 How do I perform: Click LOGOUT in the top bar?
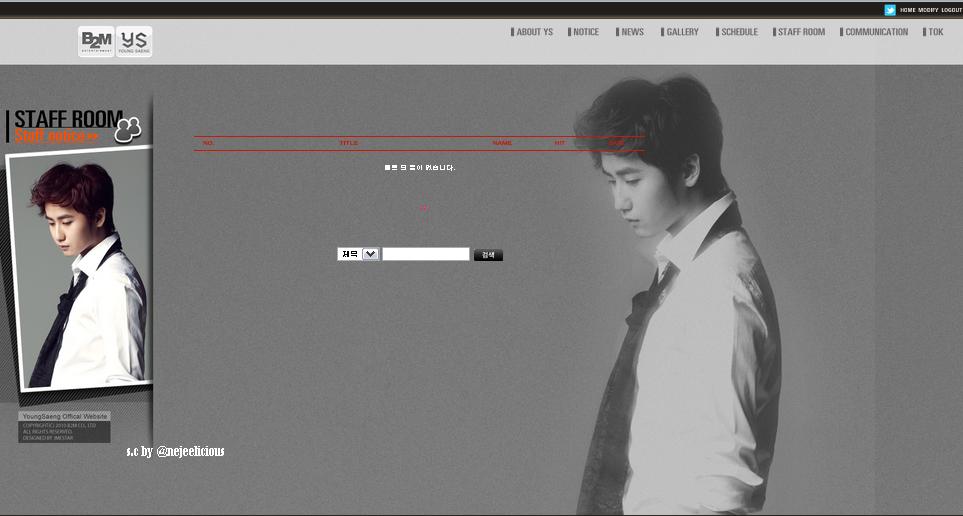[x=951, y=10]
